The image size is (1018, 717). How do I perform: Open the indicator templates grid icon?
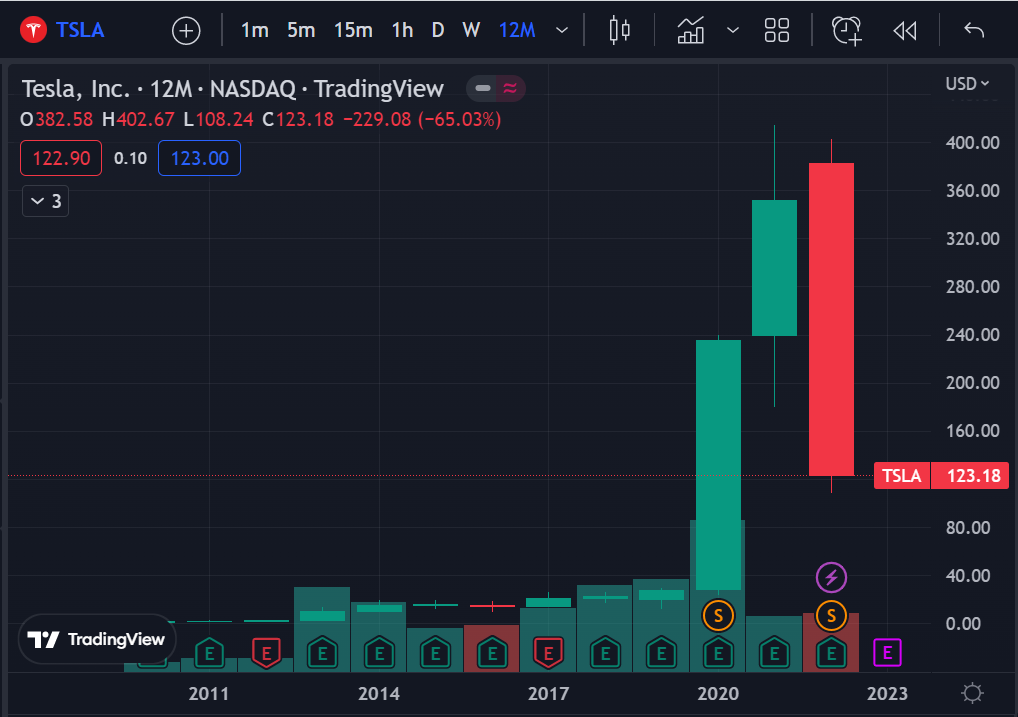point(776,30)
